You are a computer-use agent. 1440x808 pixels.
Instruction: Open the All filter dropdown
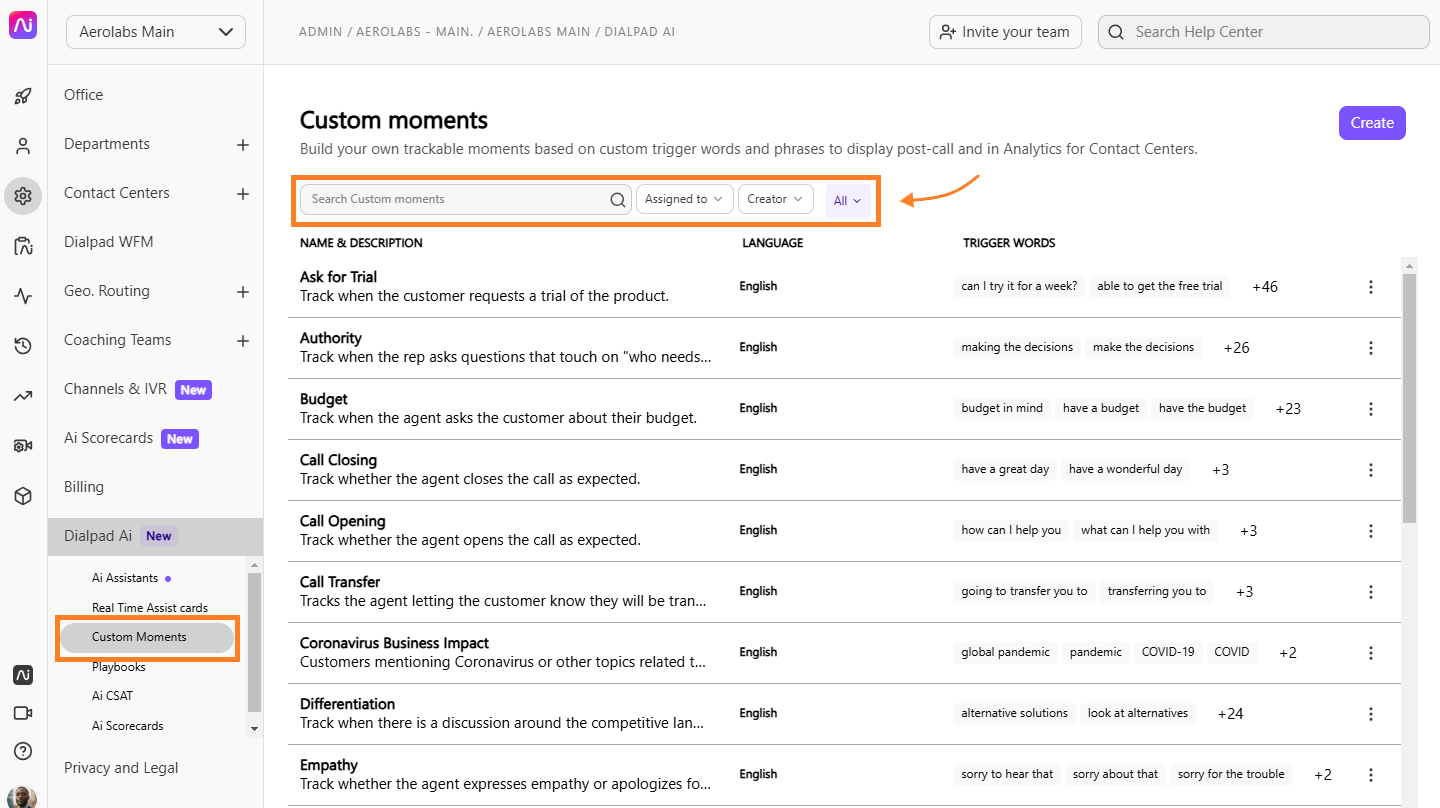tap(848, 201)
